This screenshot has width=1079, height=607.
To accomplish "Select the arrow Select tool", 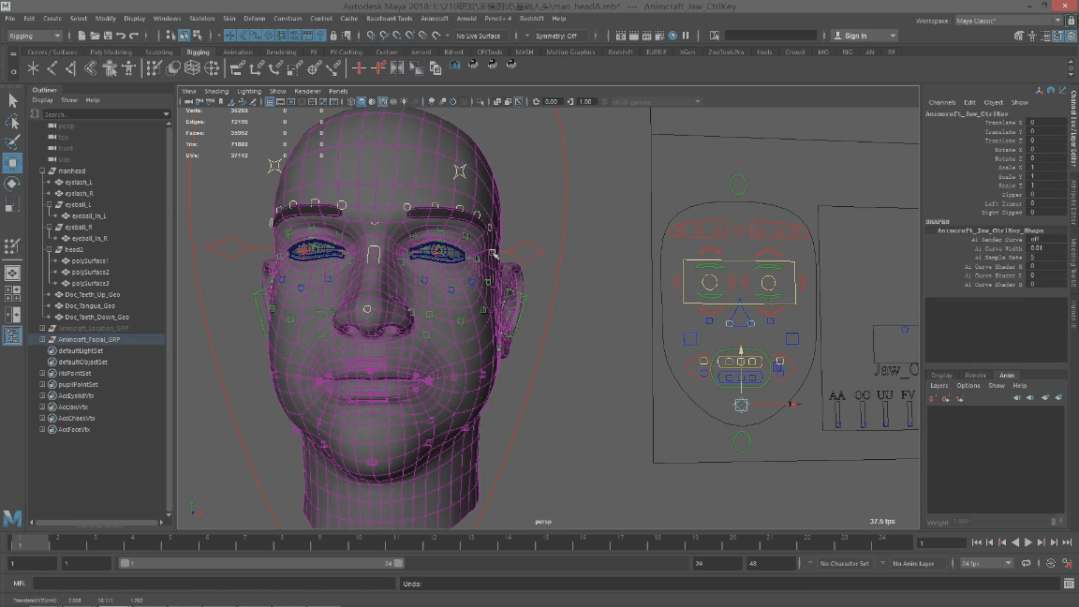I will point(13,101).
